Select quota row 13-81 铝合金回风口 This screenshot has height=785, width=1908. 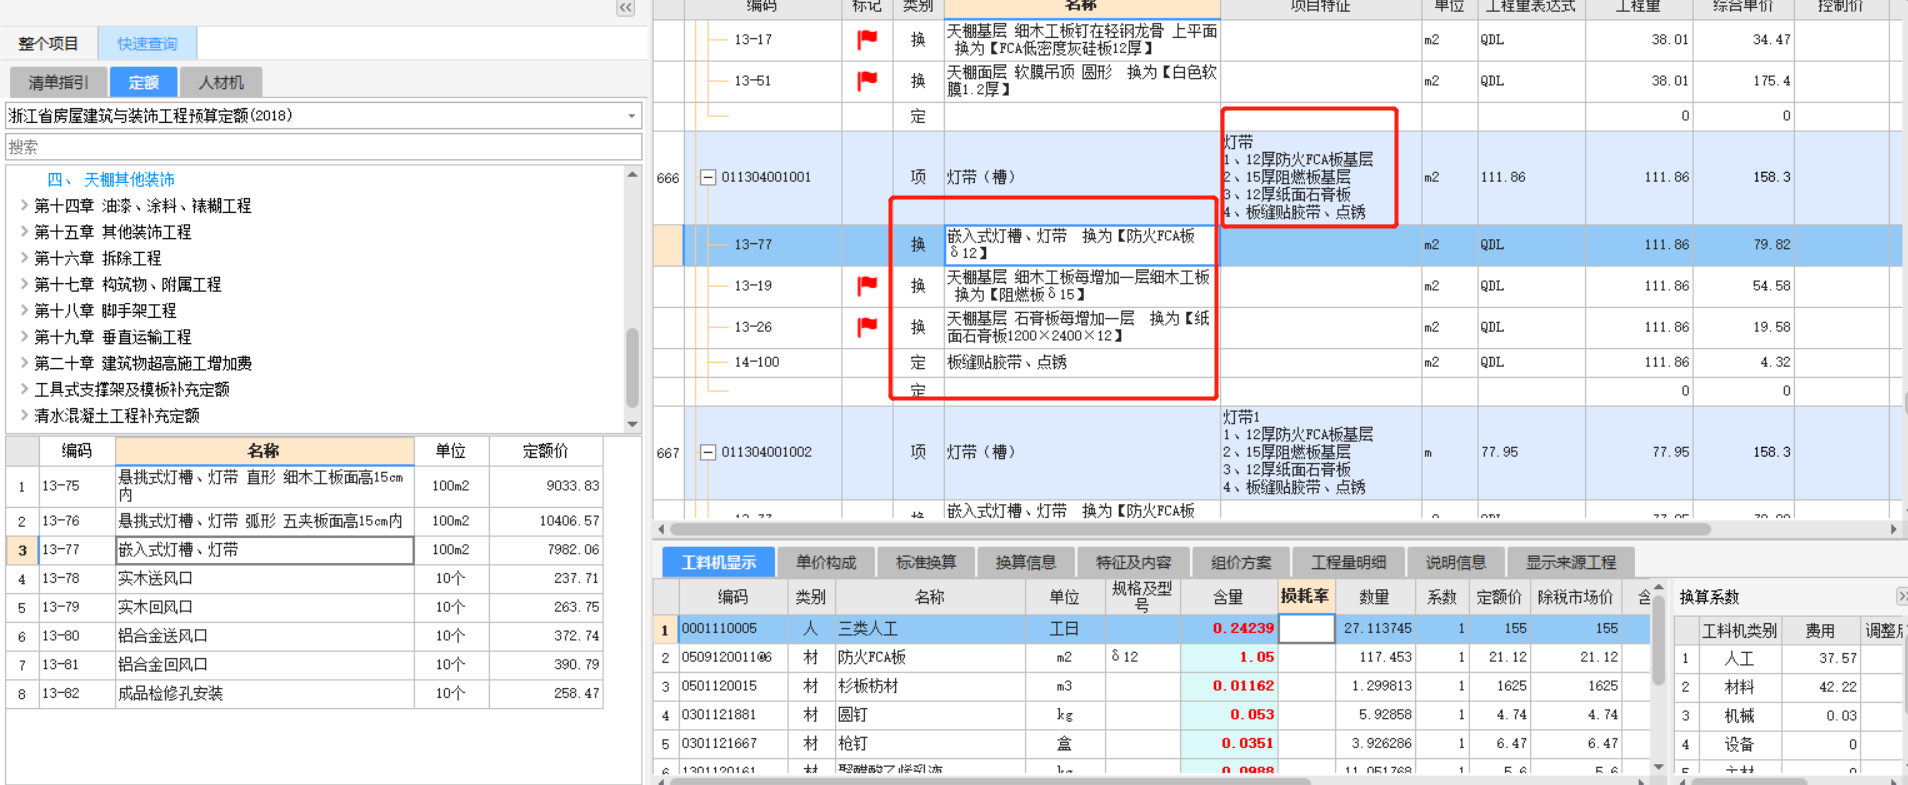click(x=305, y=664)
